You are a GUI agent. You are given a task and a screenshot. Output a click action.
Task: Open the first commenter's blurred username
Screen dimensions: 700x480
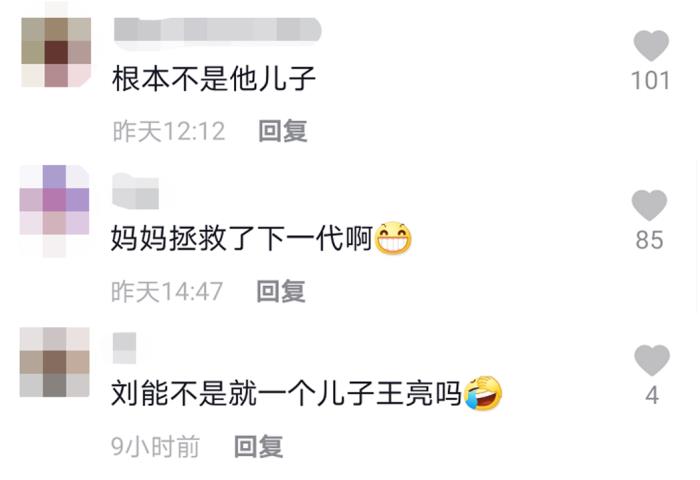pyautogui.click(x=217, y=29)
